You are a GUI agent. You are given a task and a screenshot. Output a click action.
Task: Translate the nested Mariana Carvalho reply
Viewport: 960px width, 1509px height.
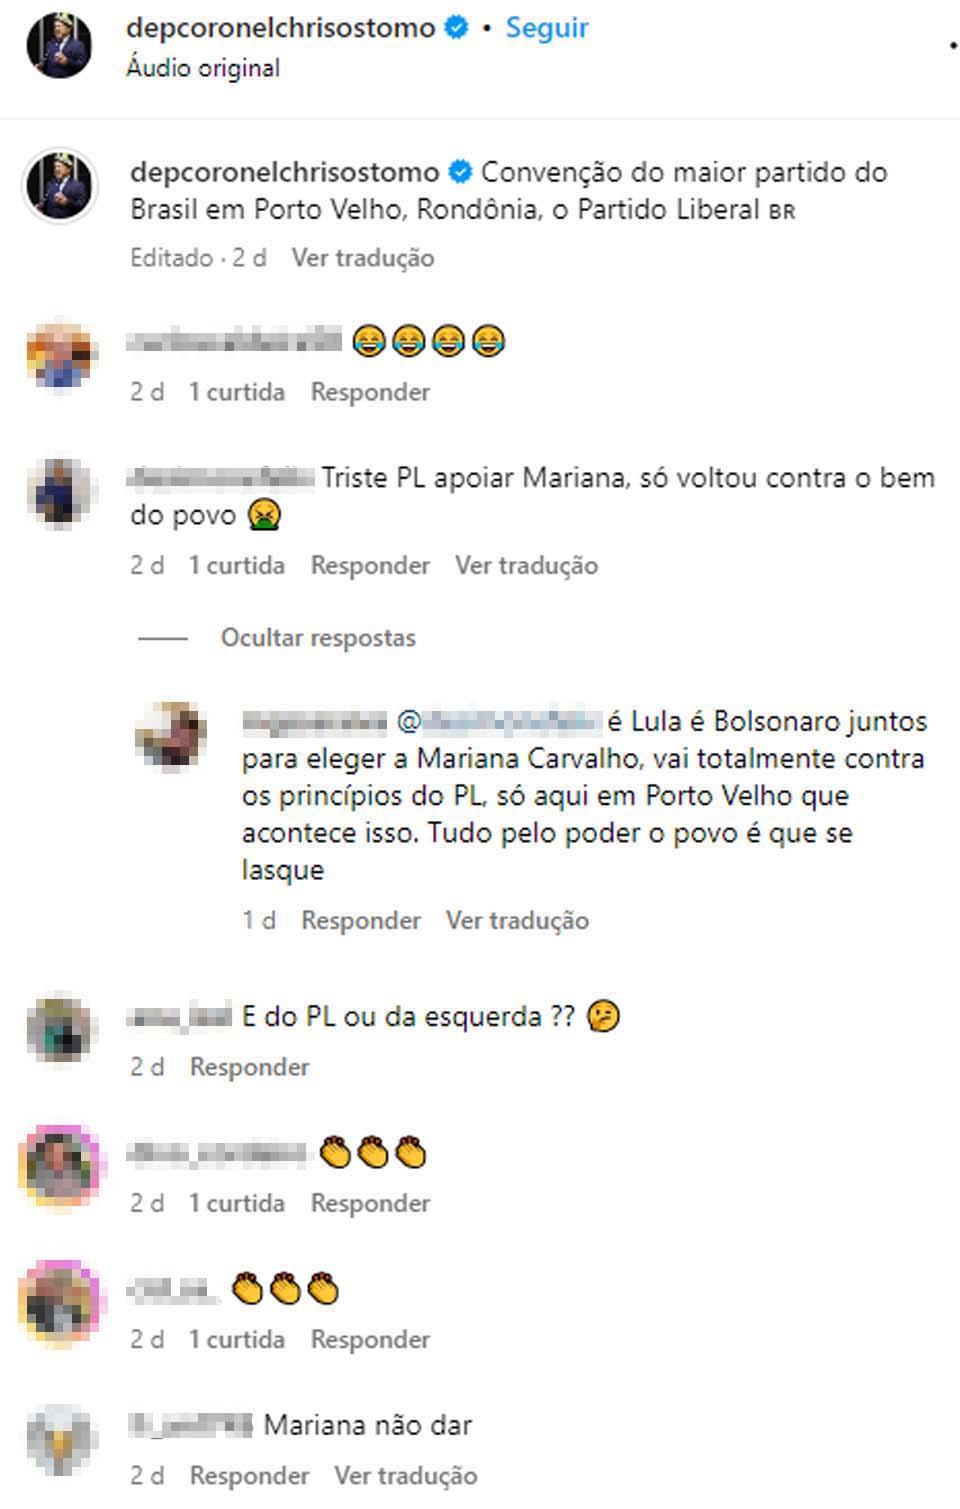517,921
